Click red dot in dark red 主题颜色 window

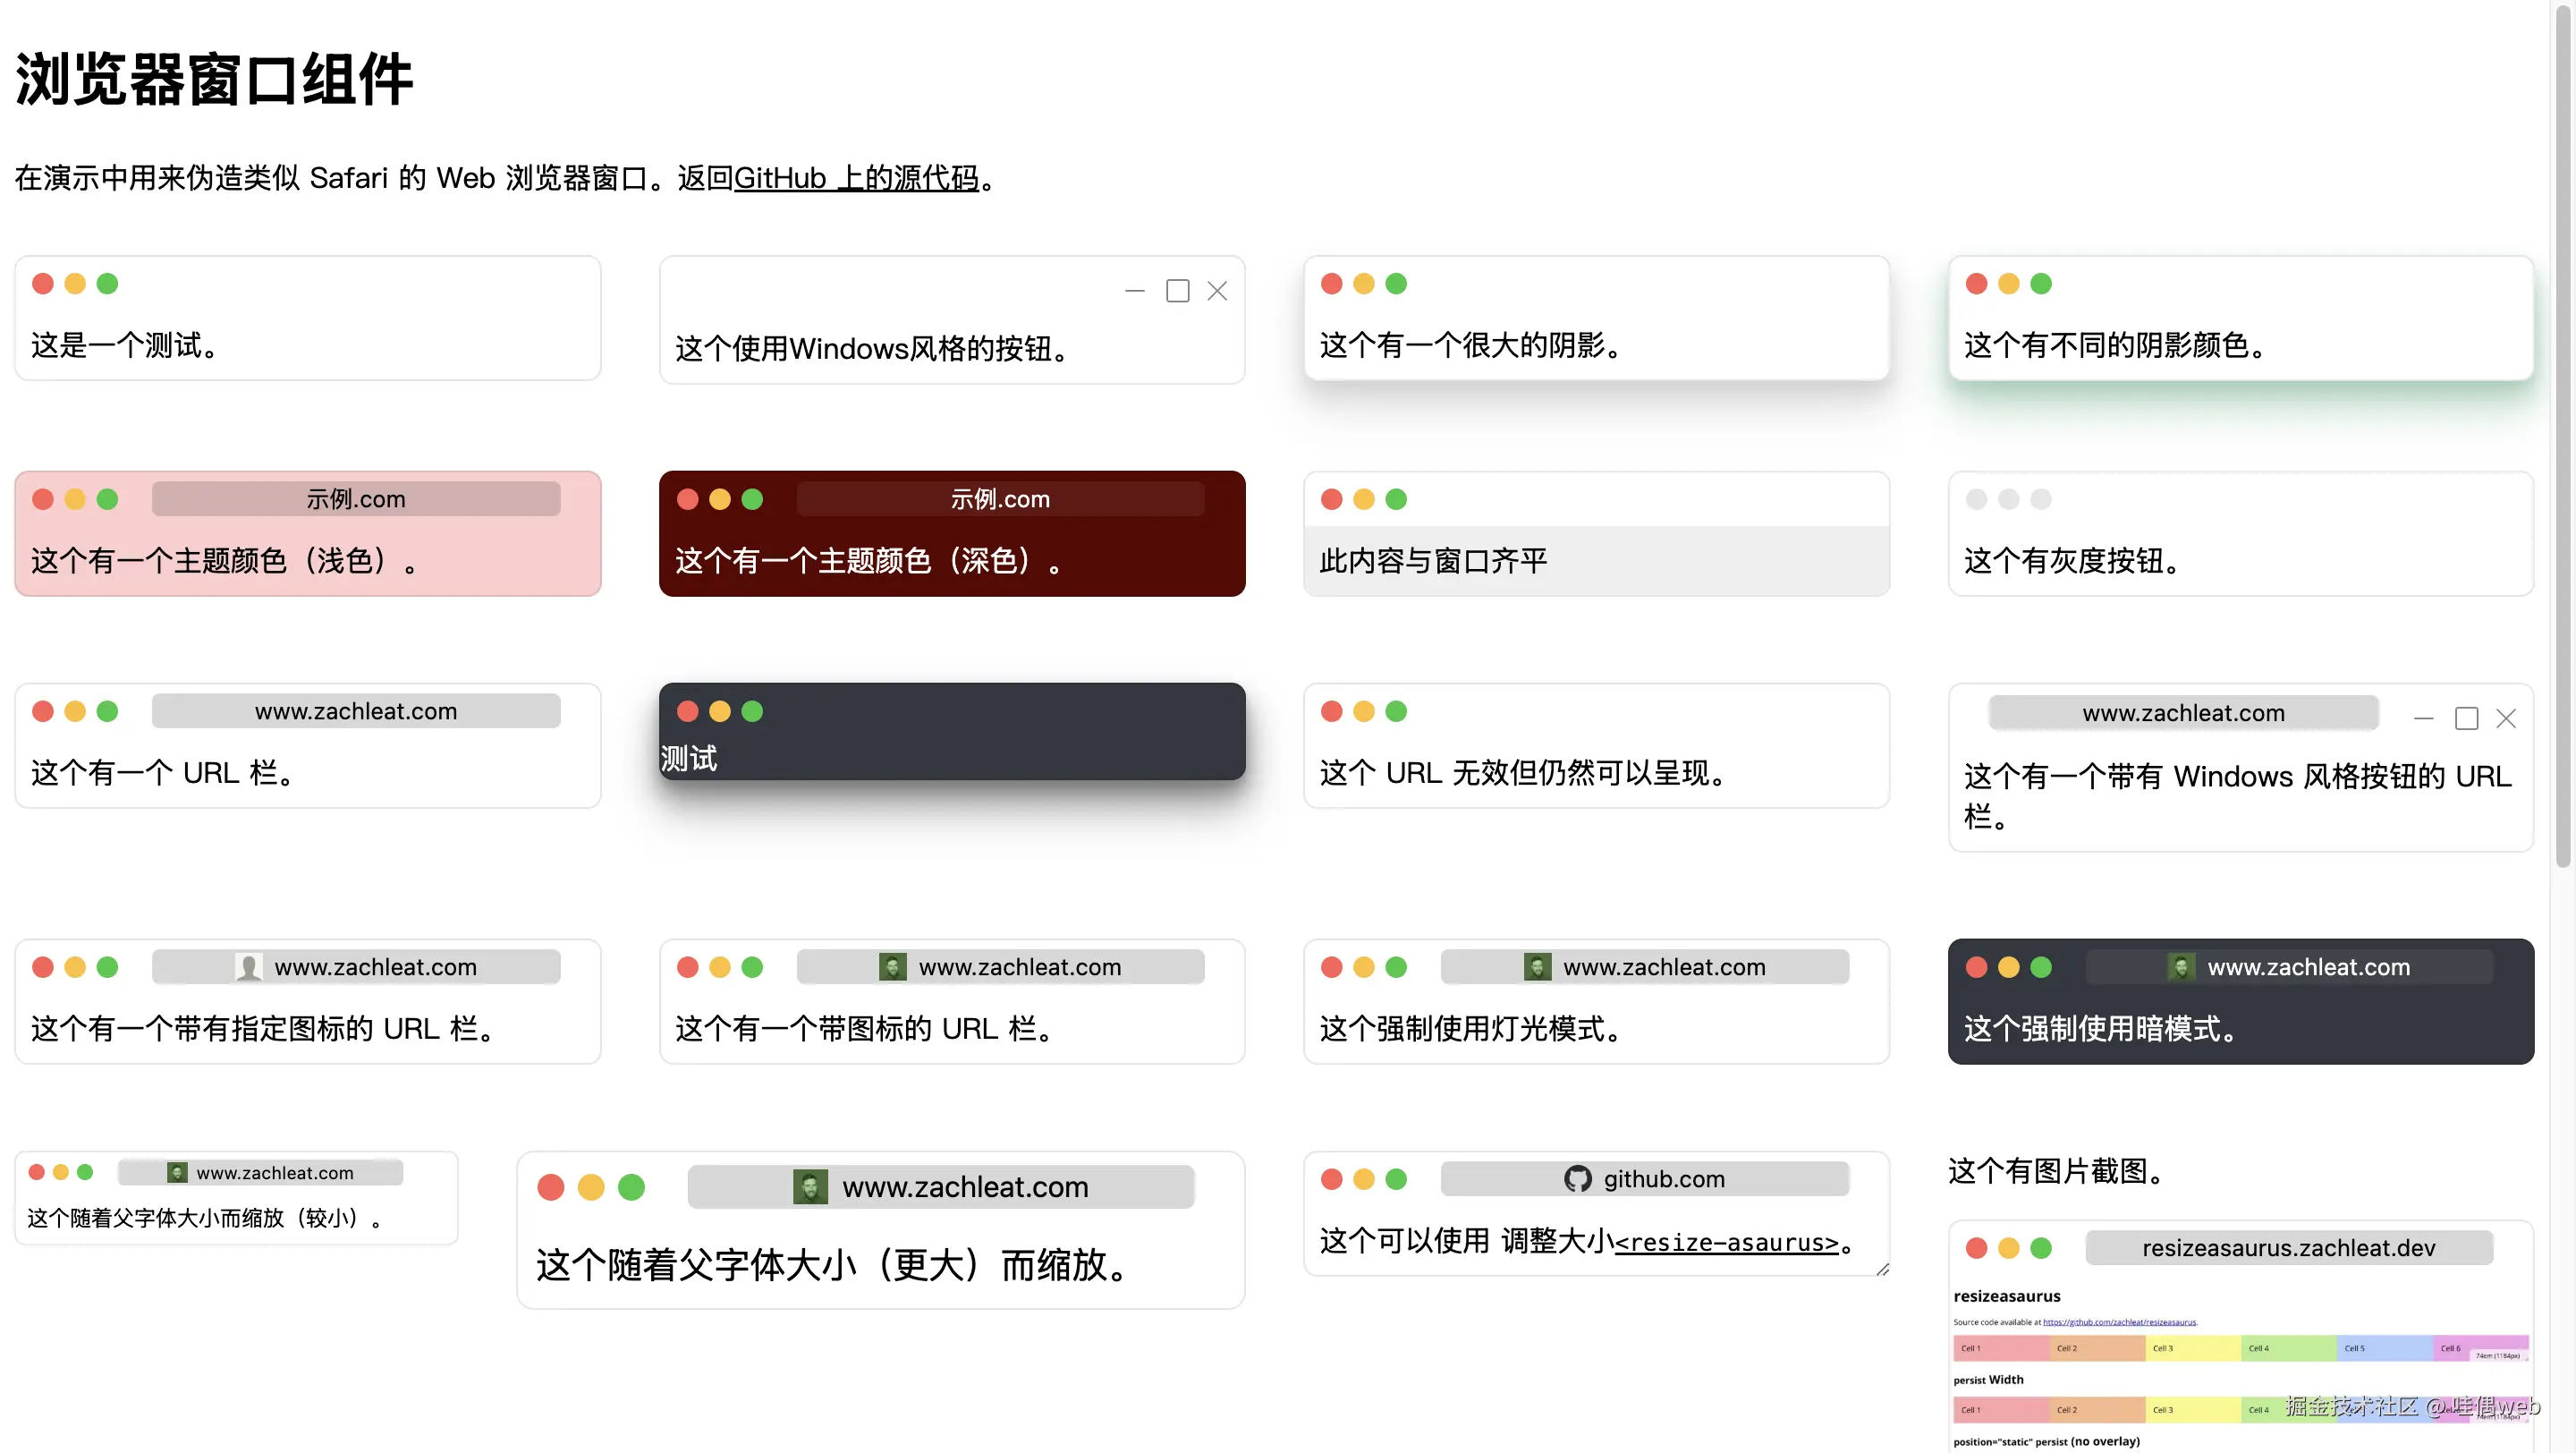(687, 499)
